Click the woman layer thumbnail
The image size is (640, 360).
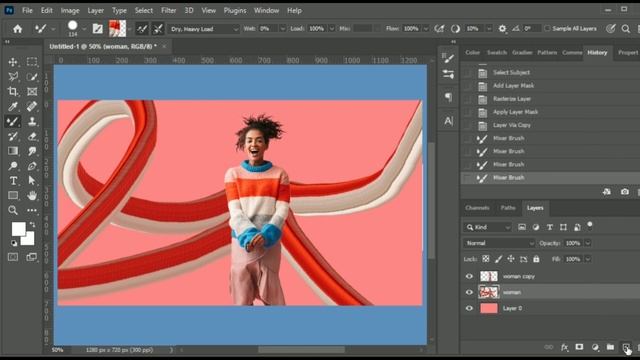[x=489, y=292]
